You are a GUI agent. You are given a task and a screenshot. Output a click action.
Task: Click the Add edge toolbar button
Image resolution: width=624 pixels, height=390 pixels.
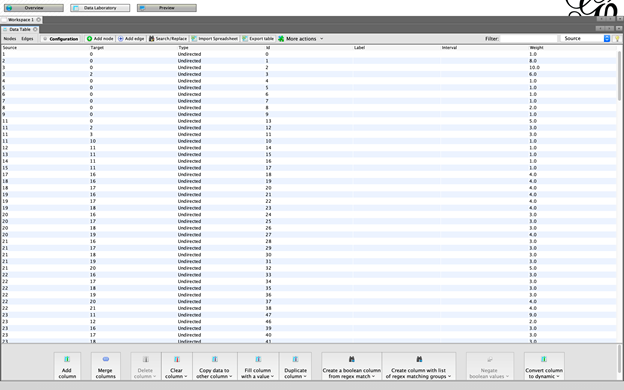131,39
